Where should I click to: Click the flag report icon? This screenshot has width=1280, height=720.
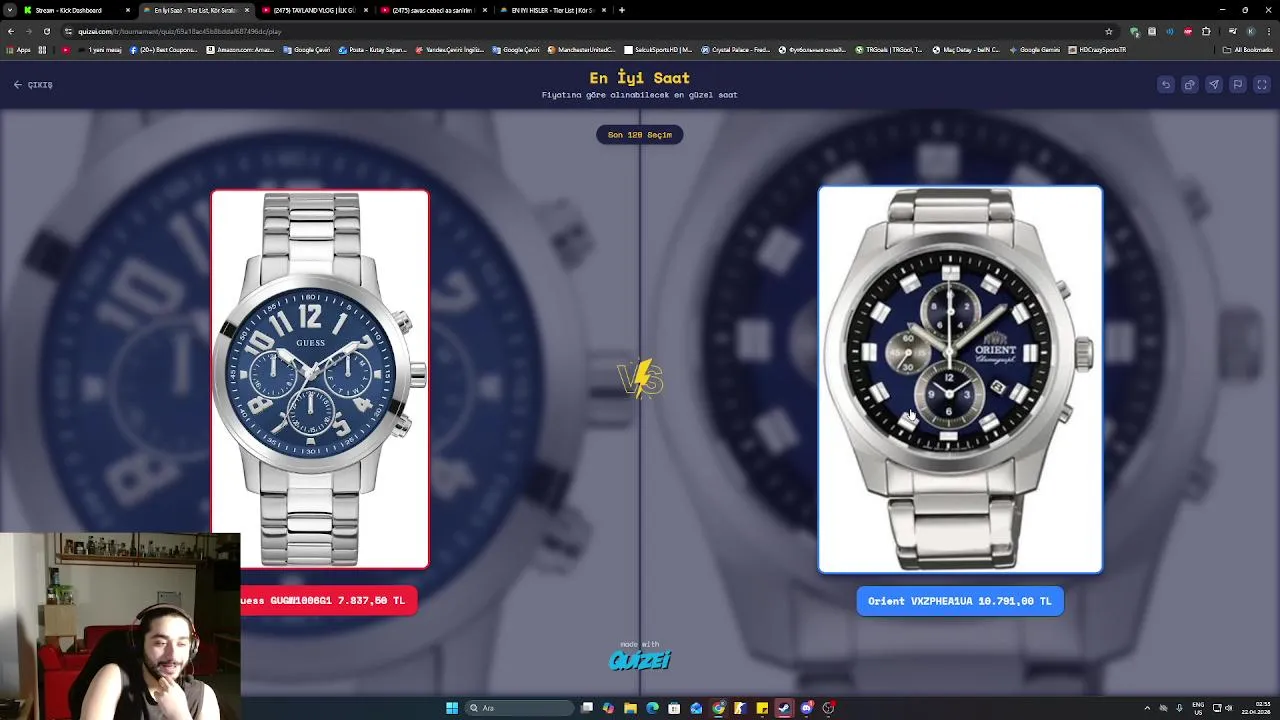click(1238, 85)
